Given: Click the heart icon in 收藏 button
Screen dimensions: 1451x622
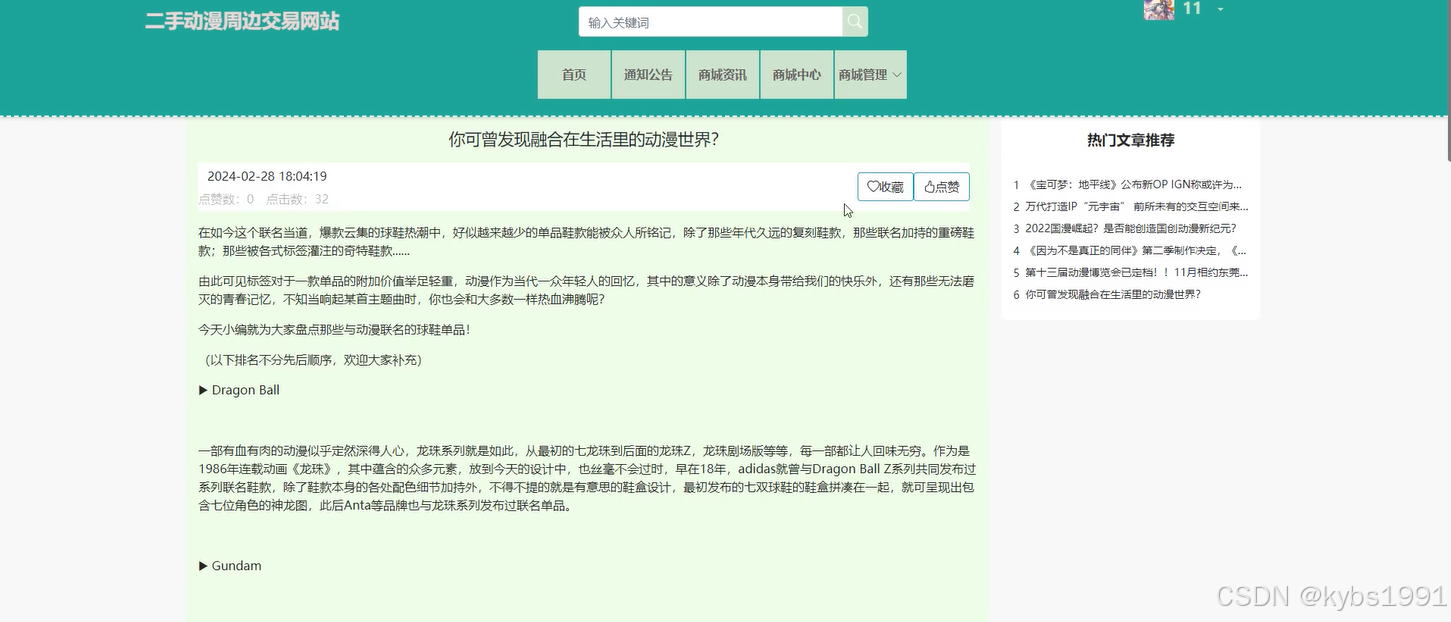Looking at the screenshot, I should click(873, 187).
